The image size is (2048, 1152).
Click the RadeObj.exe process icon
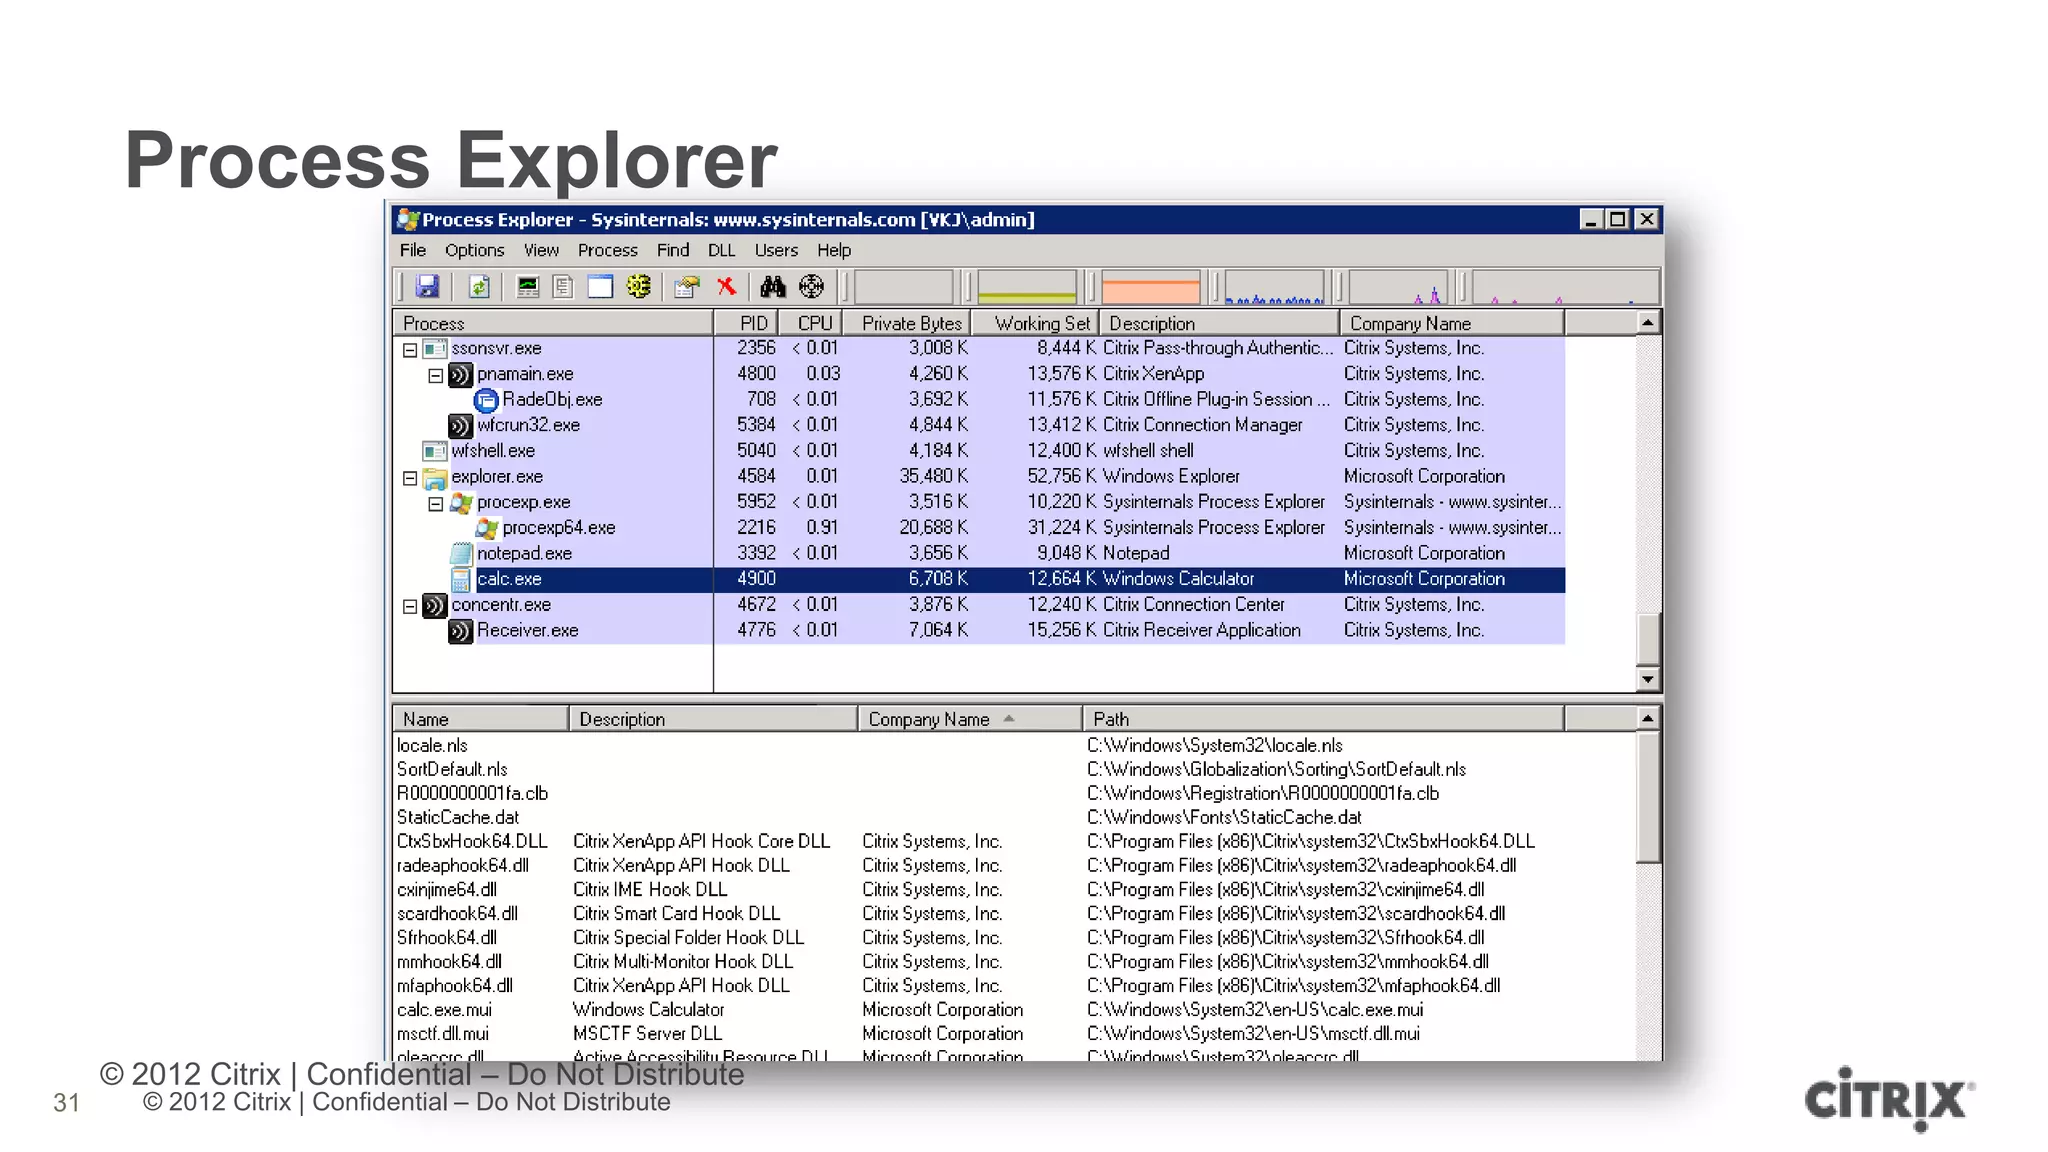(486, 400)
